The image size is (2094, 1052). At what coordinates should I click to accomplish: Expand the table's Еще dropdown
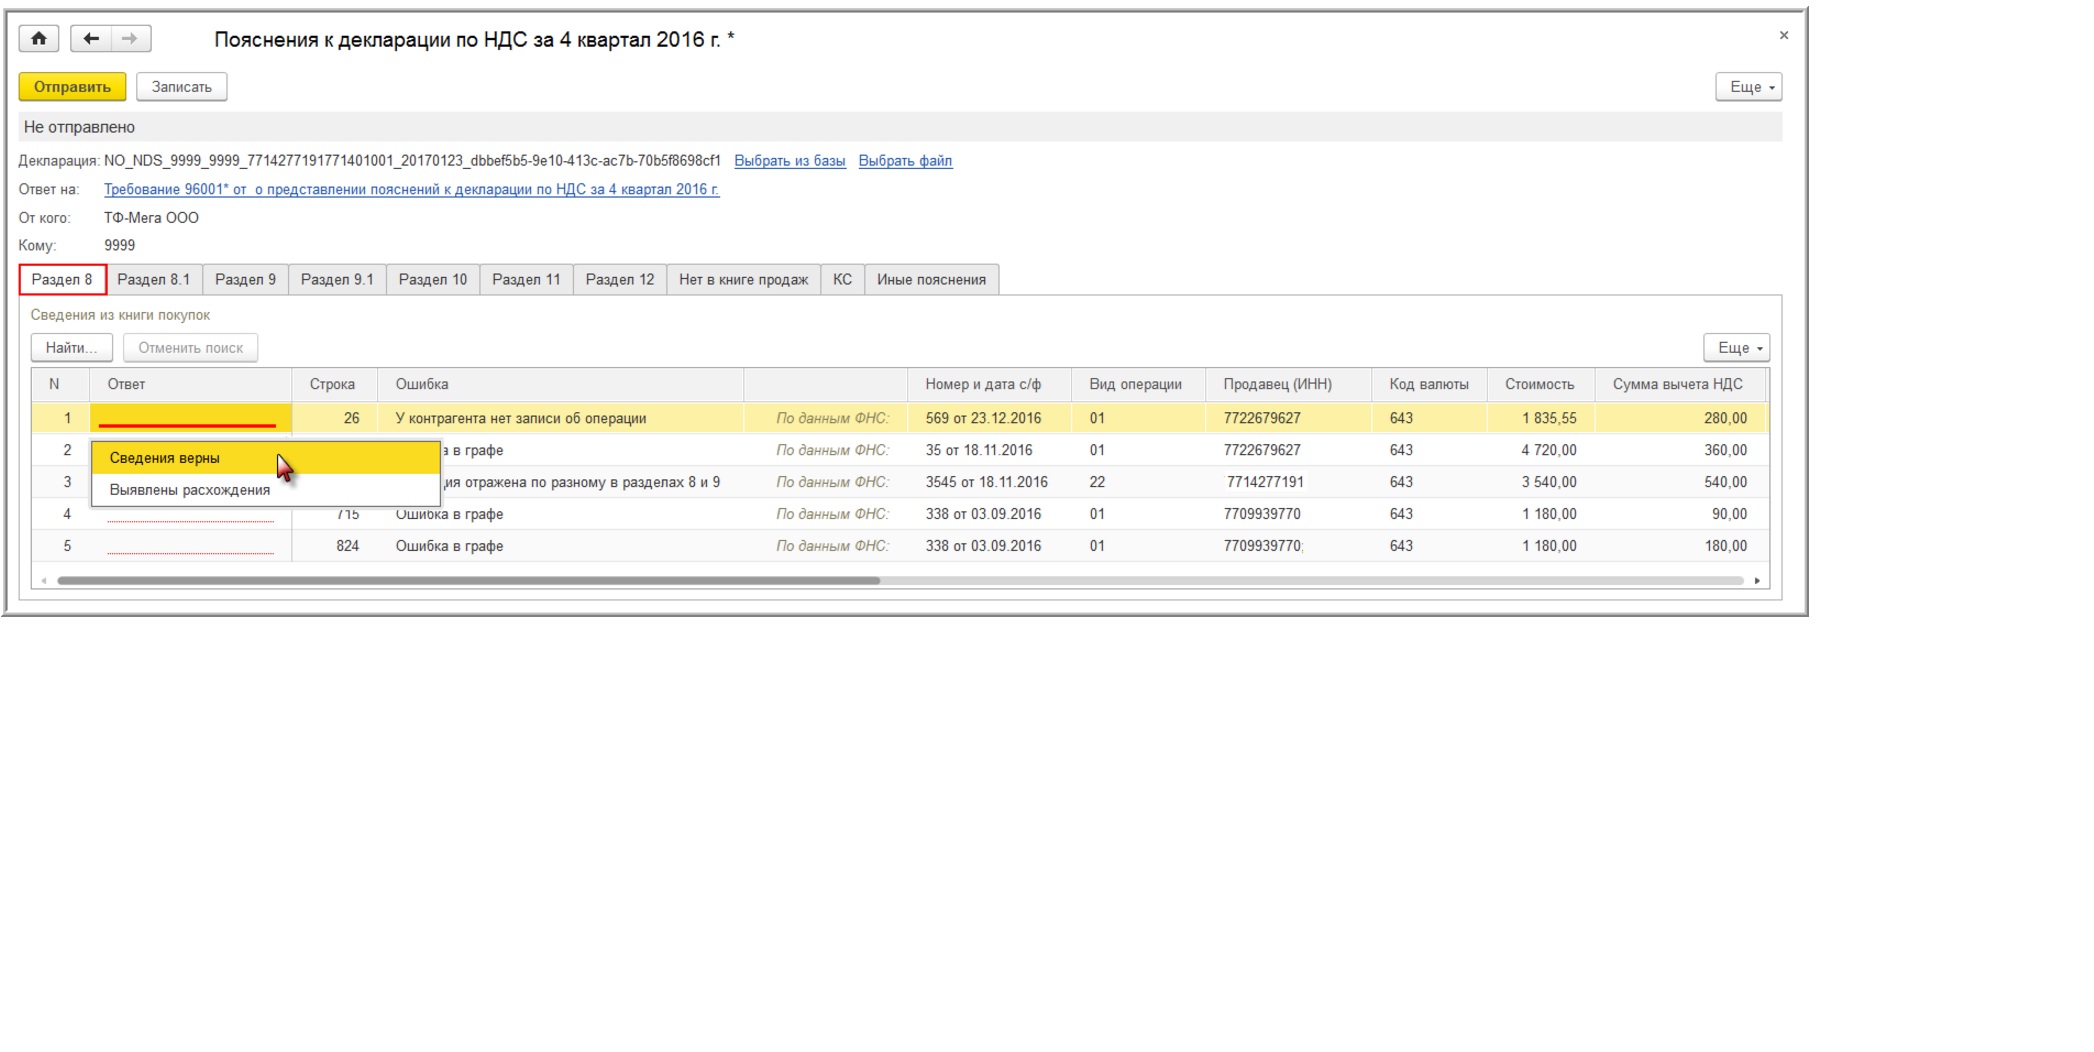coord(1736,348)
